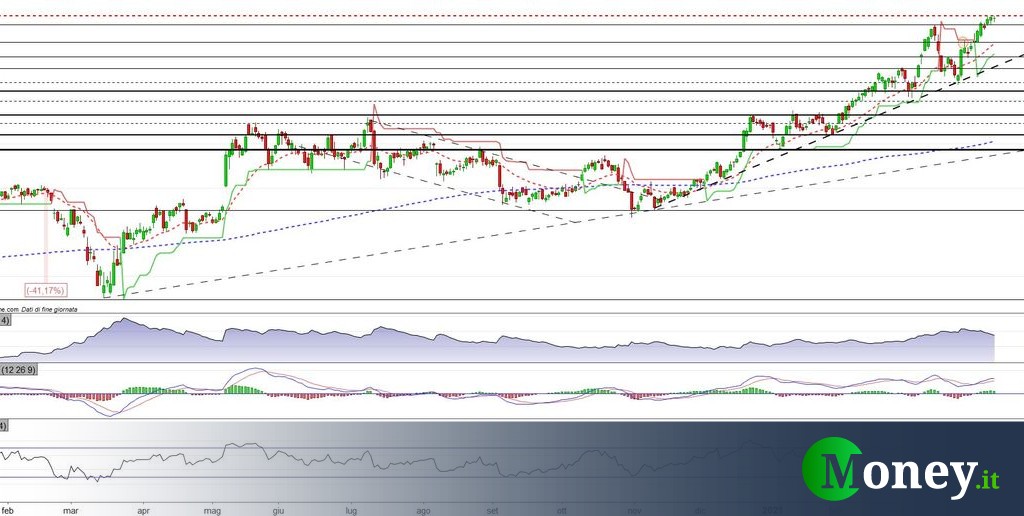Click the bottom oscillator panel's parameter label
This screenshot has width=1024, height=516.
pos(4,427)
